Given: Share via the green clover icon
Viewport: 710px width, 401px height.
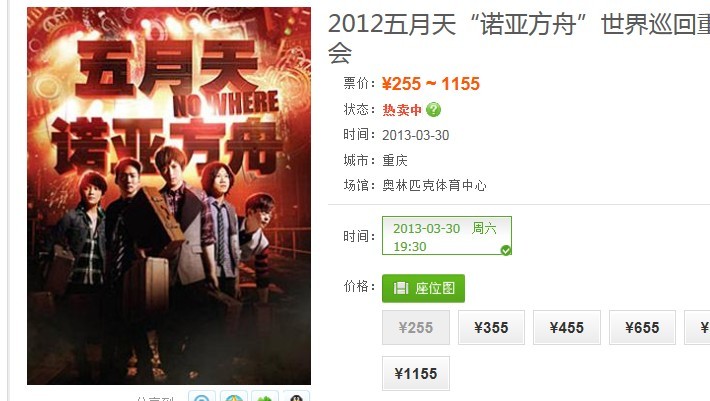Looking at the screenshot, I should (x=265, y=396).
